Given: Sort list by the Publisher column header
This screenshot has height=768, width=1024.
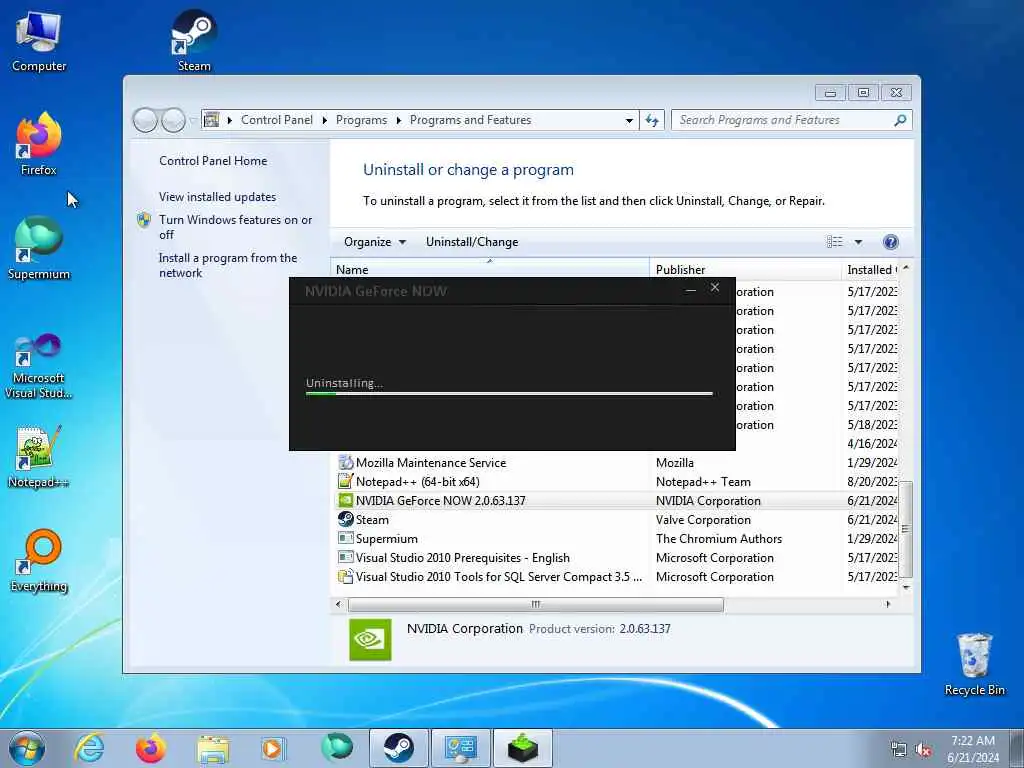Looking at the screenshot, I should point(745,269).
